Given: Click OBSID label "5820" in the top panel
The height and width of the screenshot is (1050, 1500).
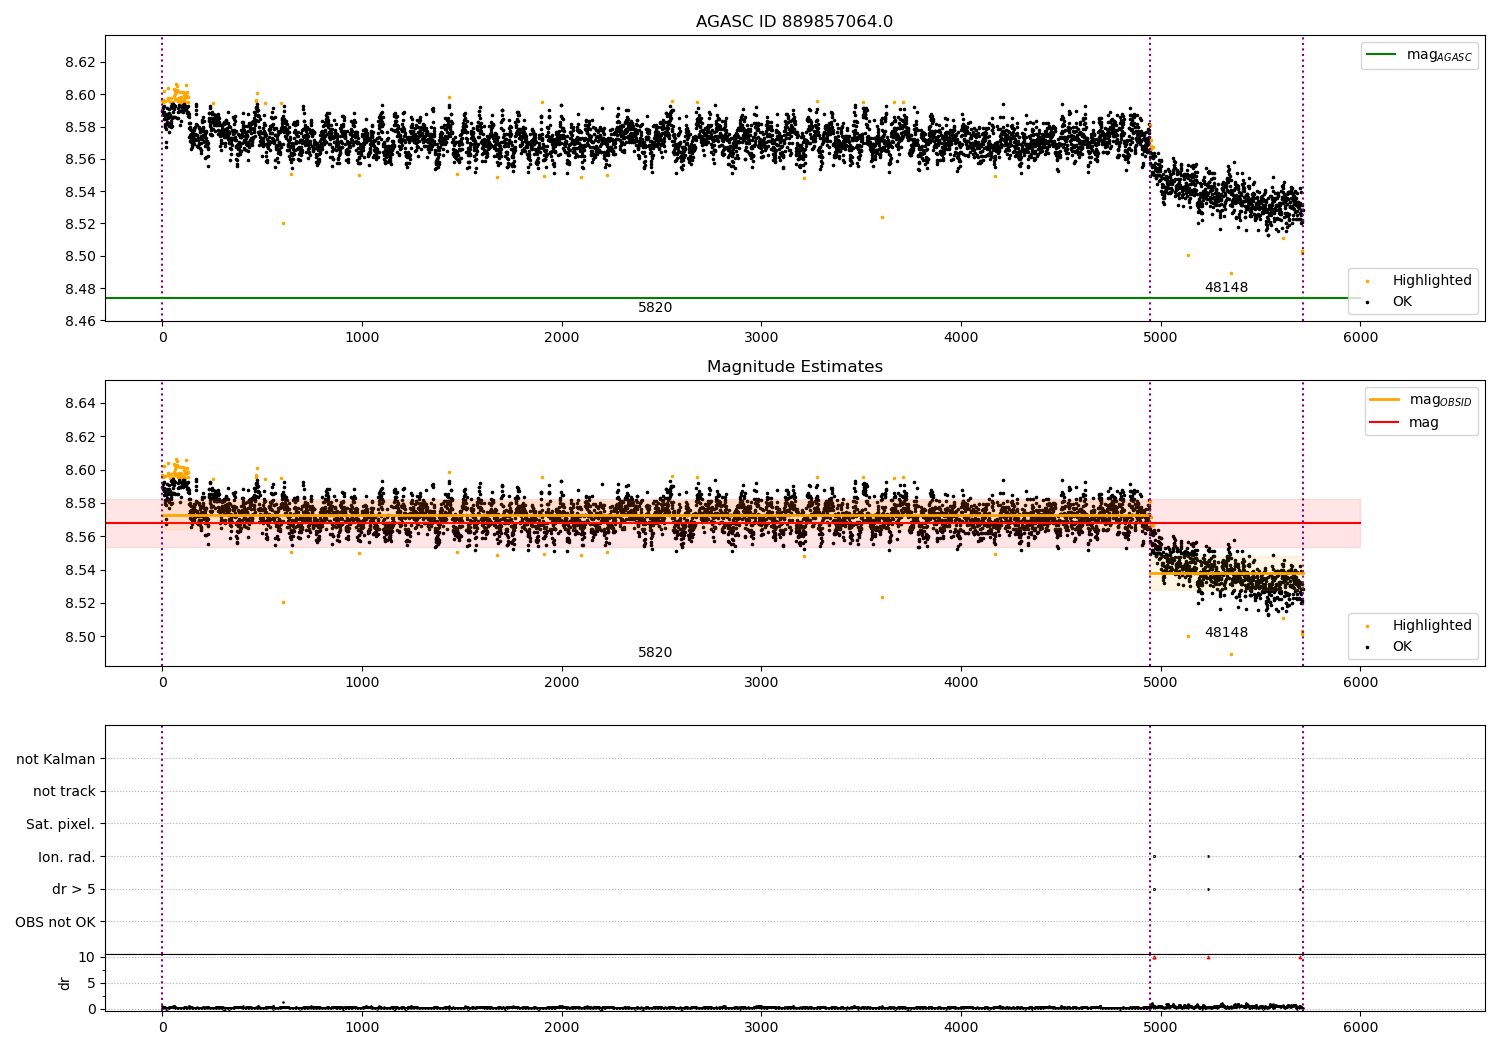Looking at the screenshot, I should point(655,308).
